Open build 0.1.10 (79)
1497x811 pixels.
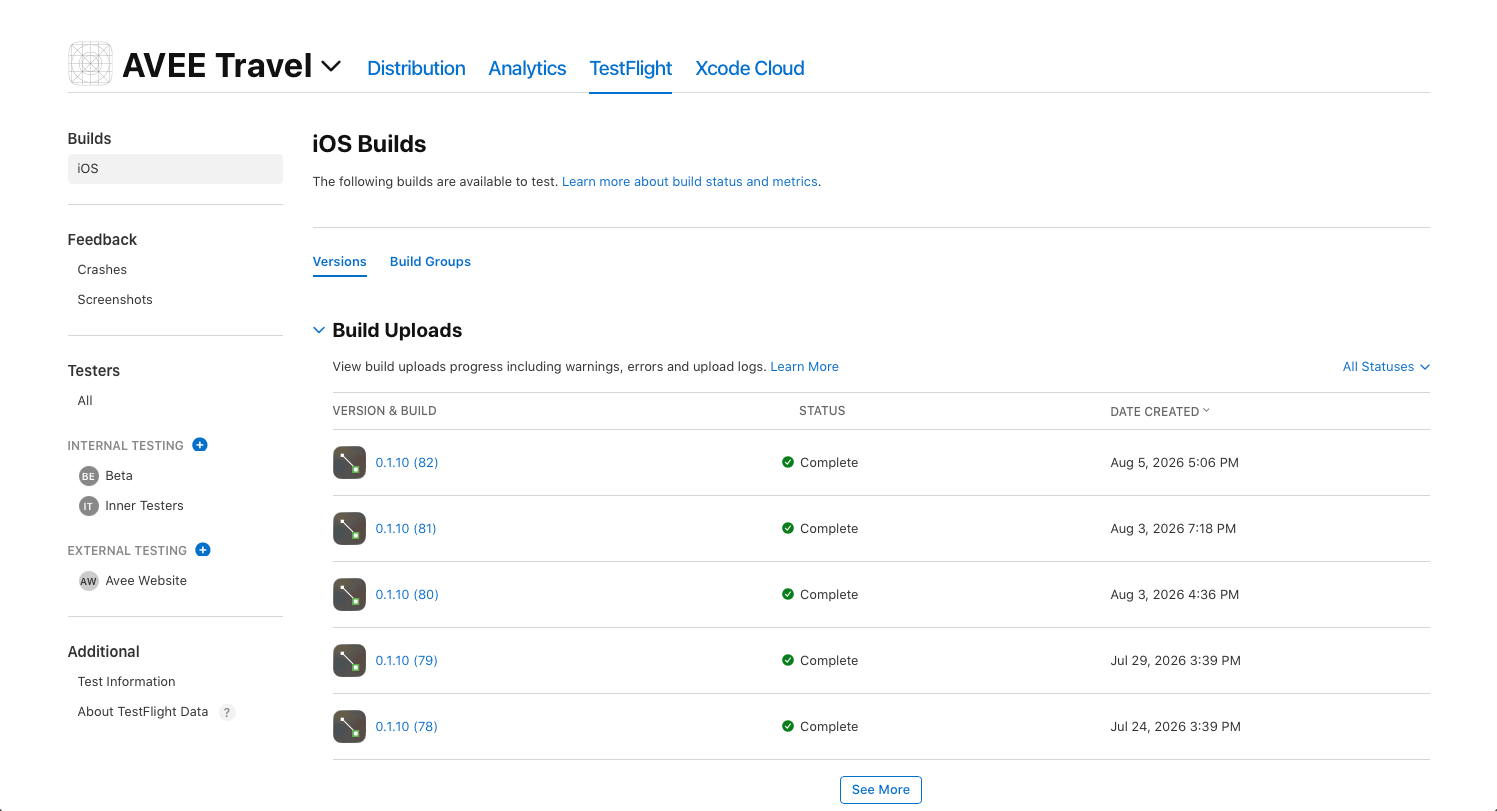pyautogui.click(x=407, y=661)
